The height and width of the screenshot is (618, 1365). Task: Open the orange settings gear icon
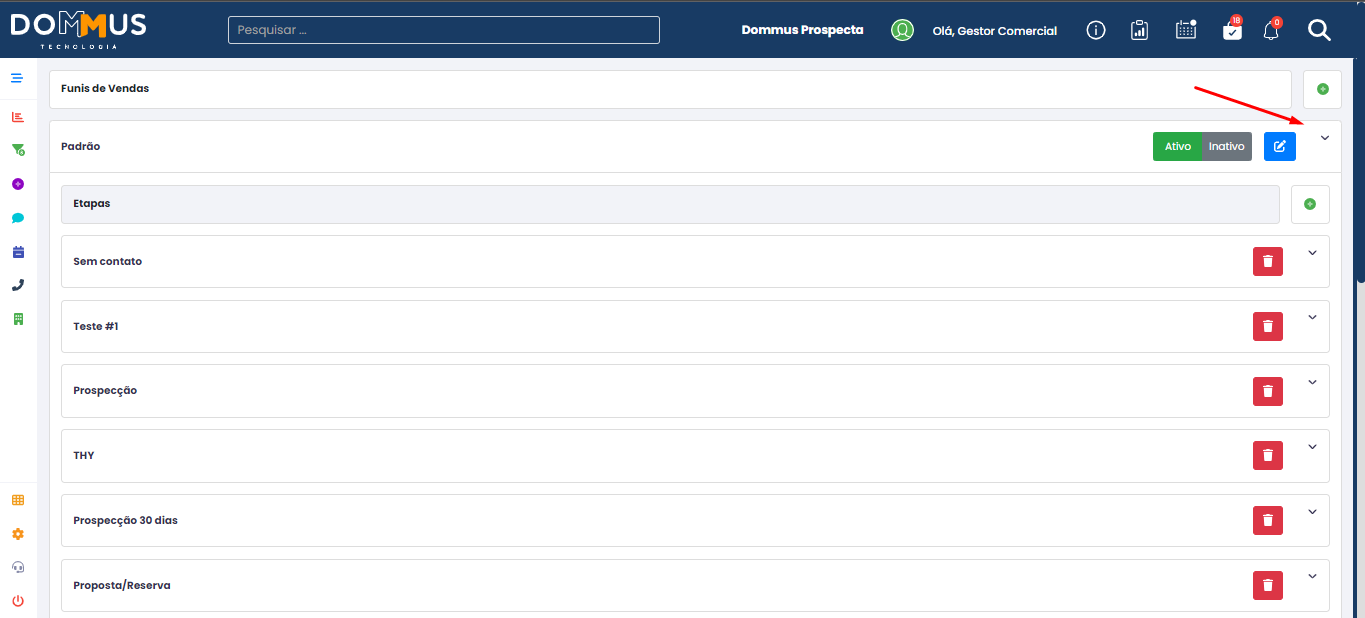click(18, 534)
